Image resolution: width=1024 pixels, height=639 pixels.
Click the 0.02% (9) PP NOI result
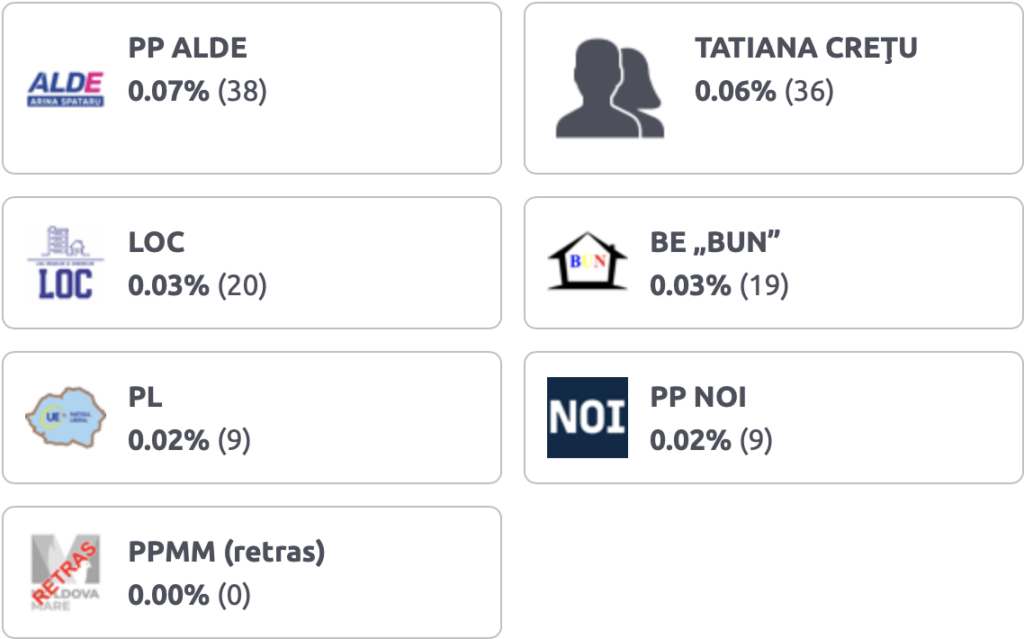point(711,440)
